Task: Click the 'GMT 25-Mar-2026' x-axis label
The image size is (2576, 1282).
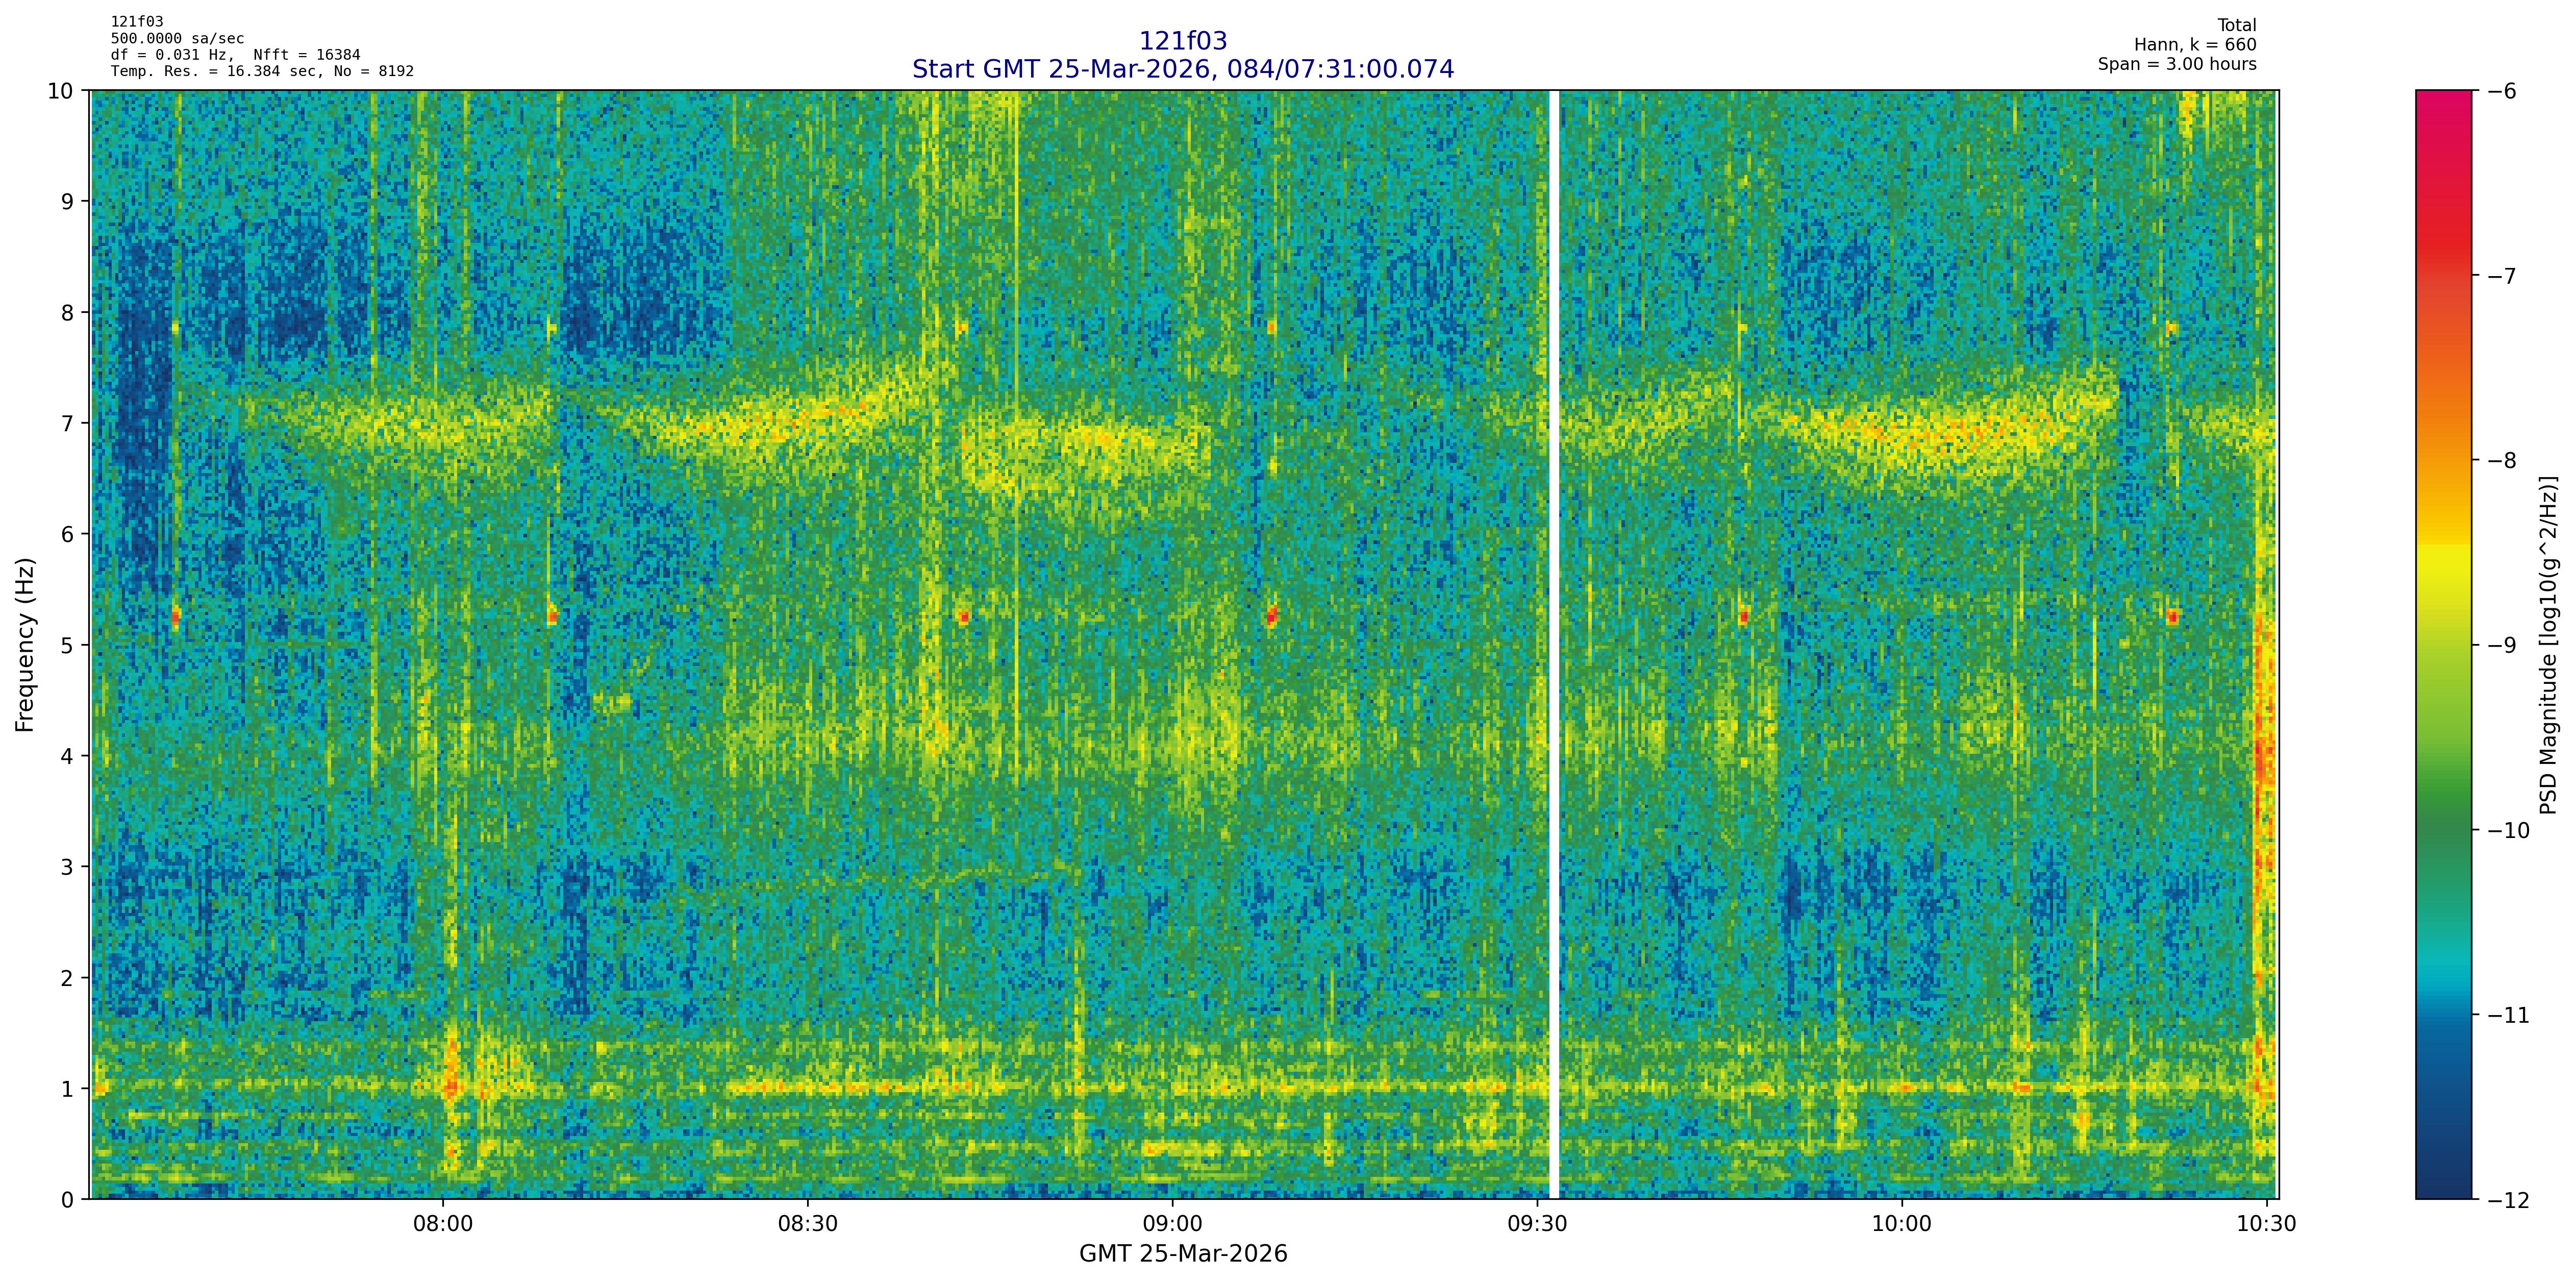Action: 1183,1254
